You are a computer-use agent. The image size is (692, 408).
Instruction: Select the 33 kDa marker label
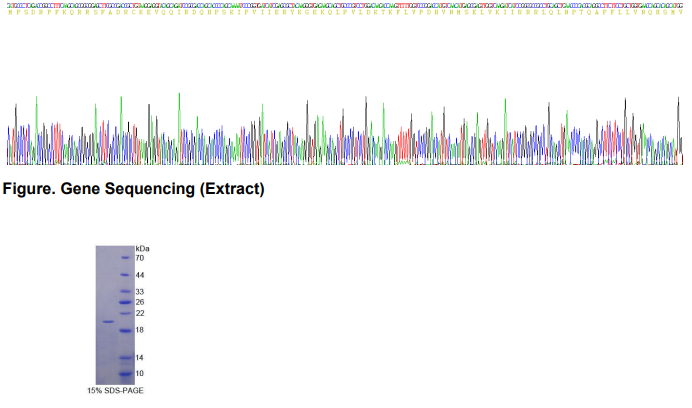click(x=140, y=292)
